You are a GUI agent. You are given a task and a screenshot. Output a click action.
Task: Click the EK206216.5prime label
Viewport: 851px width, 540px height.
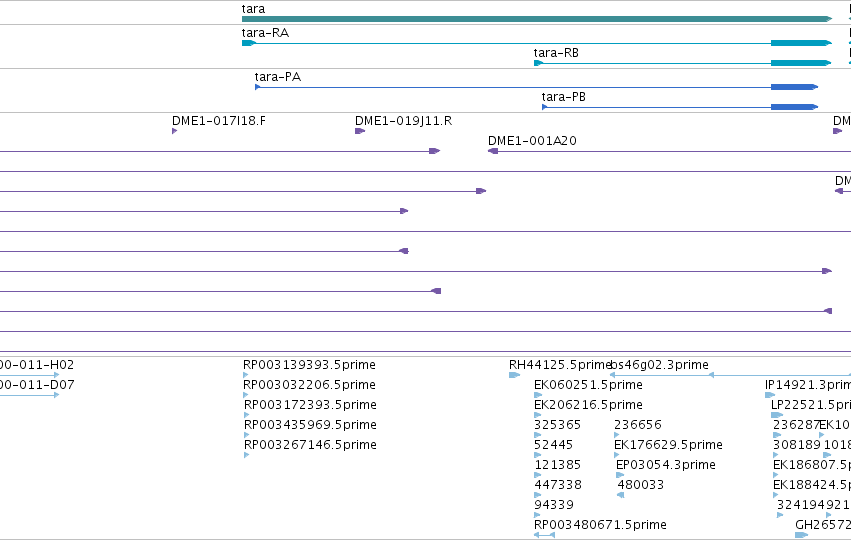click(x=588, y=405)
